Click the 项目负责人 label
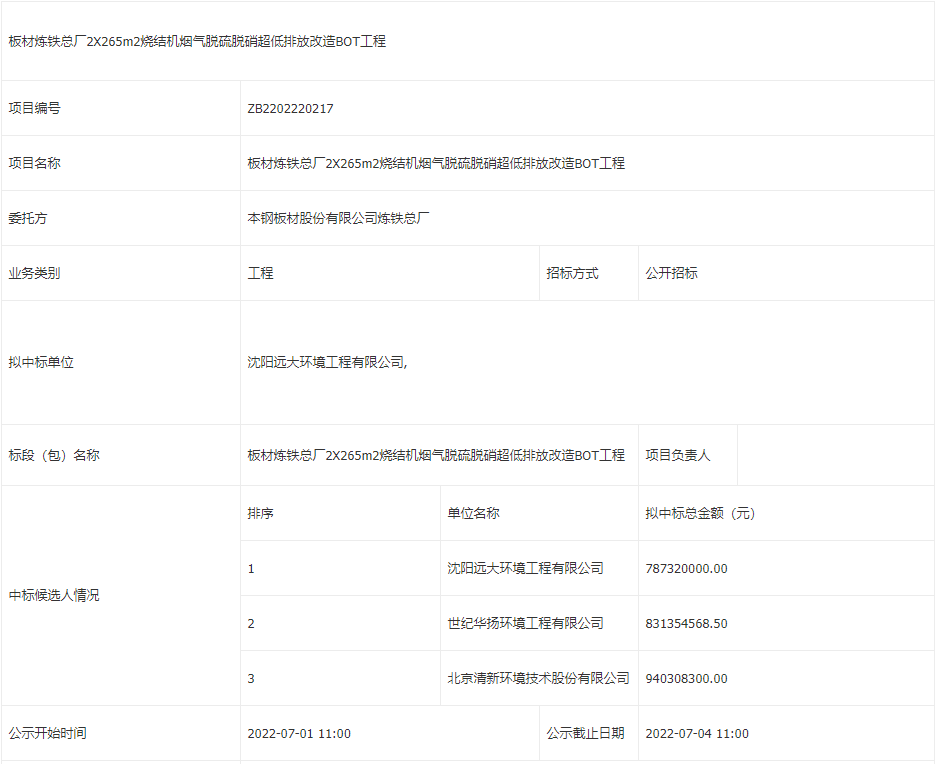Screen dimensions: 935x764 click(678, 455)
